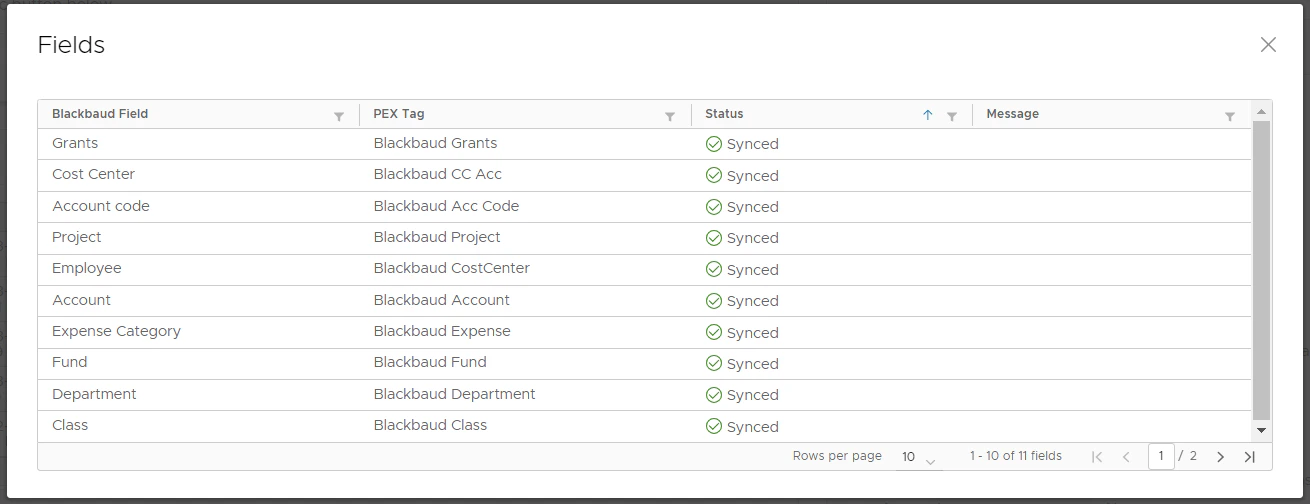Sort by Message column header
The image size is (1310, 504).
point(1012,114)
